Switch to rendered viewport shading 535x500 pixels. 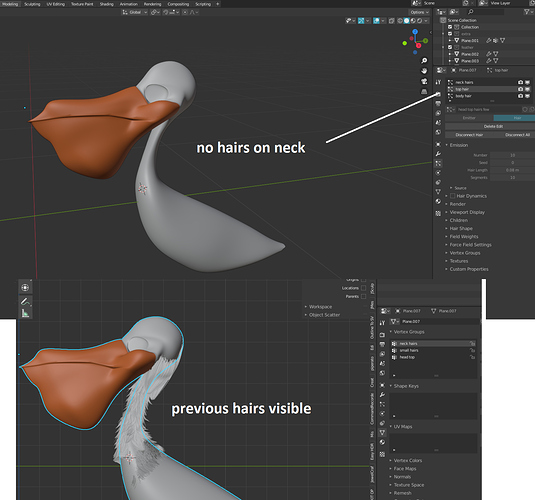tap(419, 21)
